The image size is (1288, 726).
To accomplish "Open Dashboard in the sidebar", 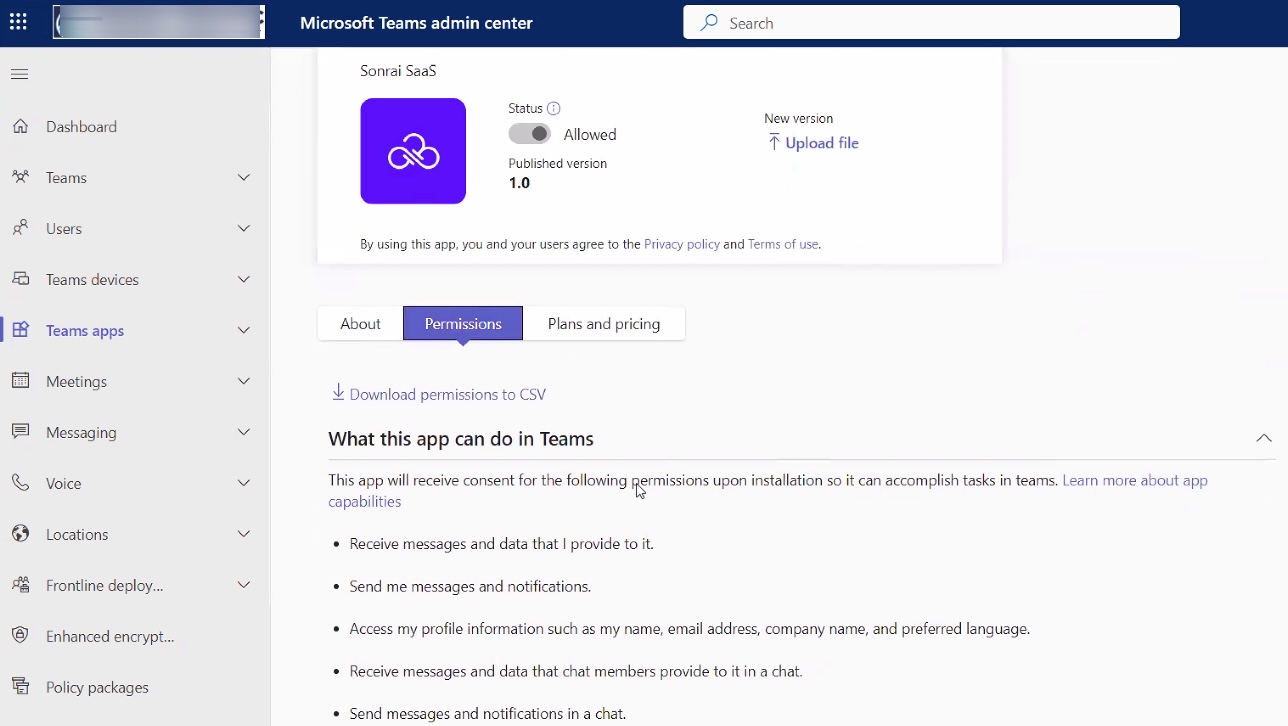I will point(81,126).
